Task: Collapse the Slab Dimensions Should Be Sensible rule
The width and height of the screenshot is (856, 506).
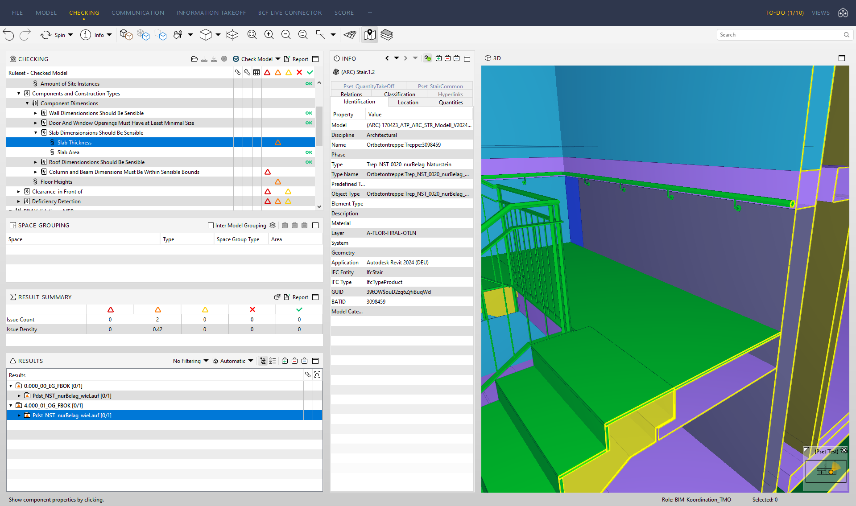Action: 37,132
